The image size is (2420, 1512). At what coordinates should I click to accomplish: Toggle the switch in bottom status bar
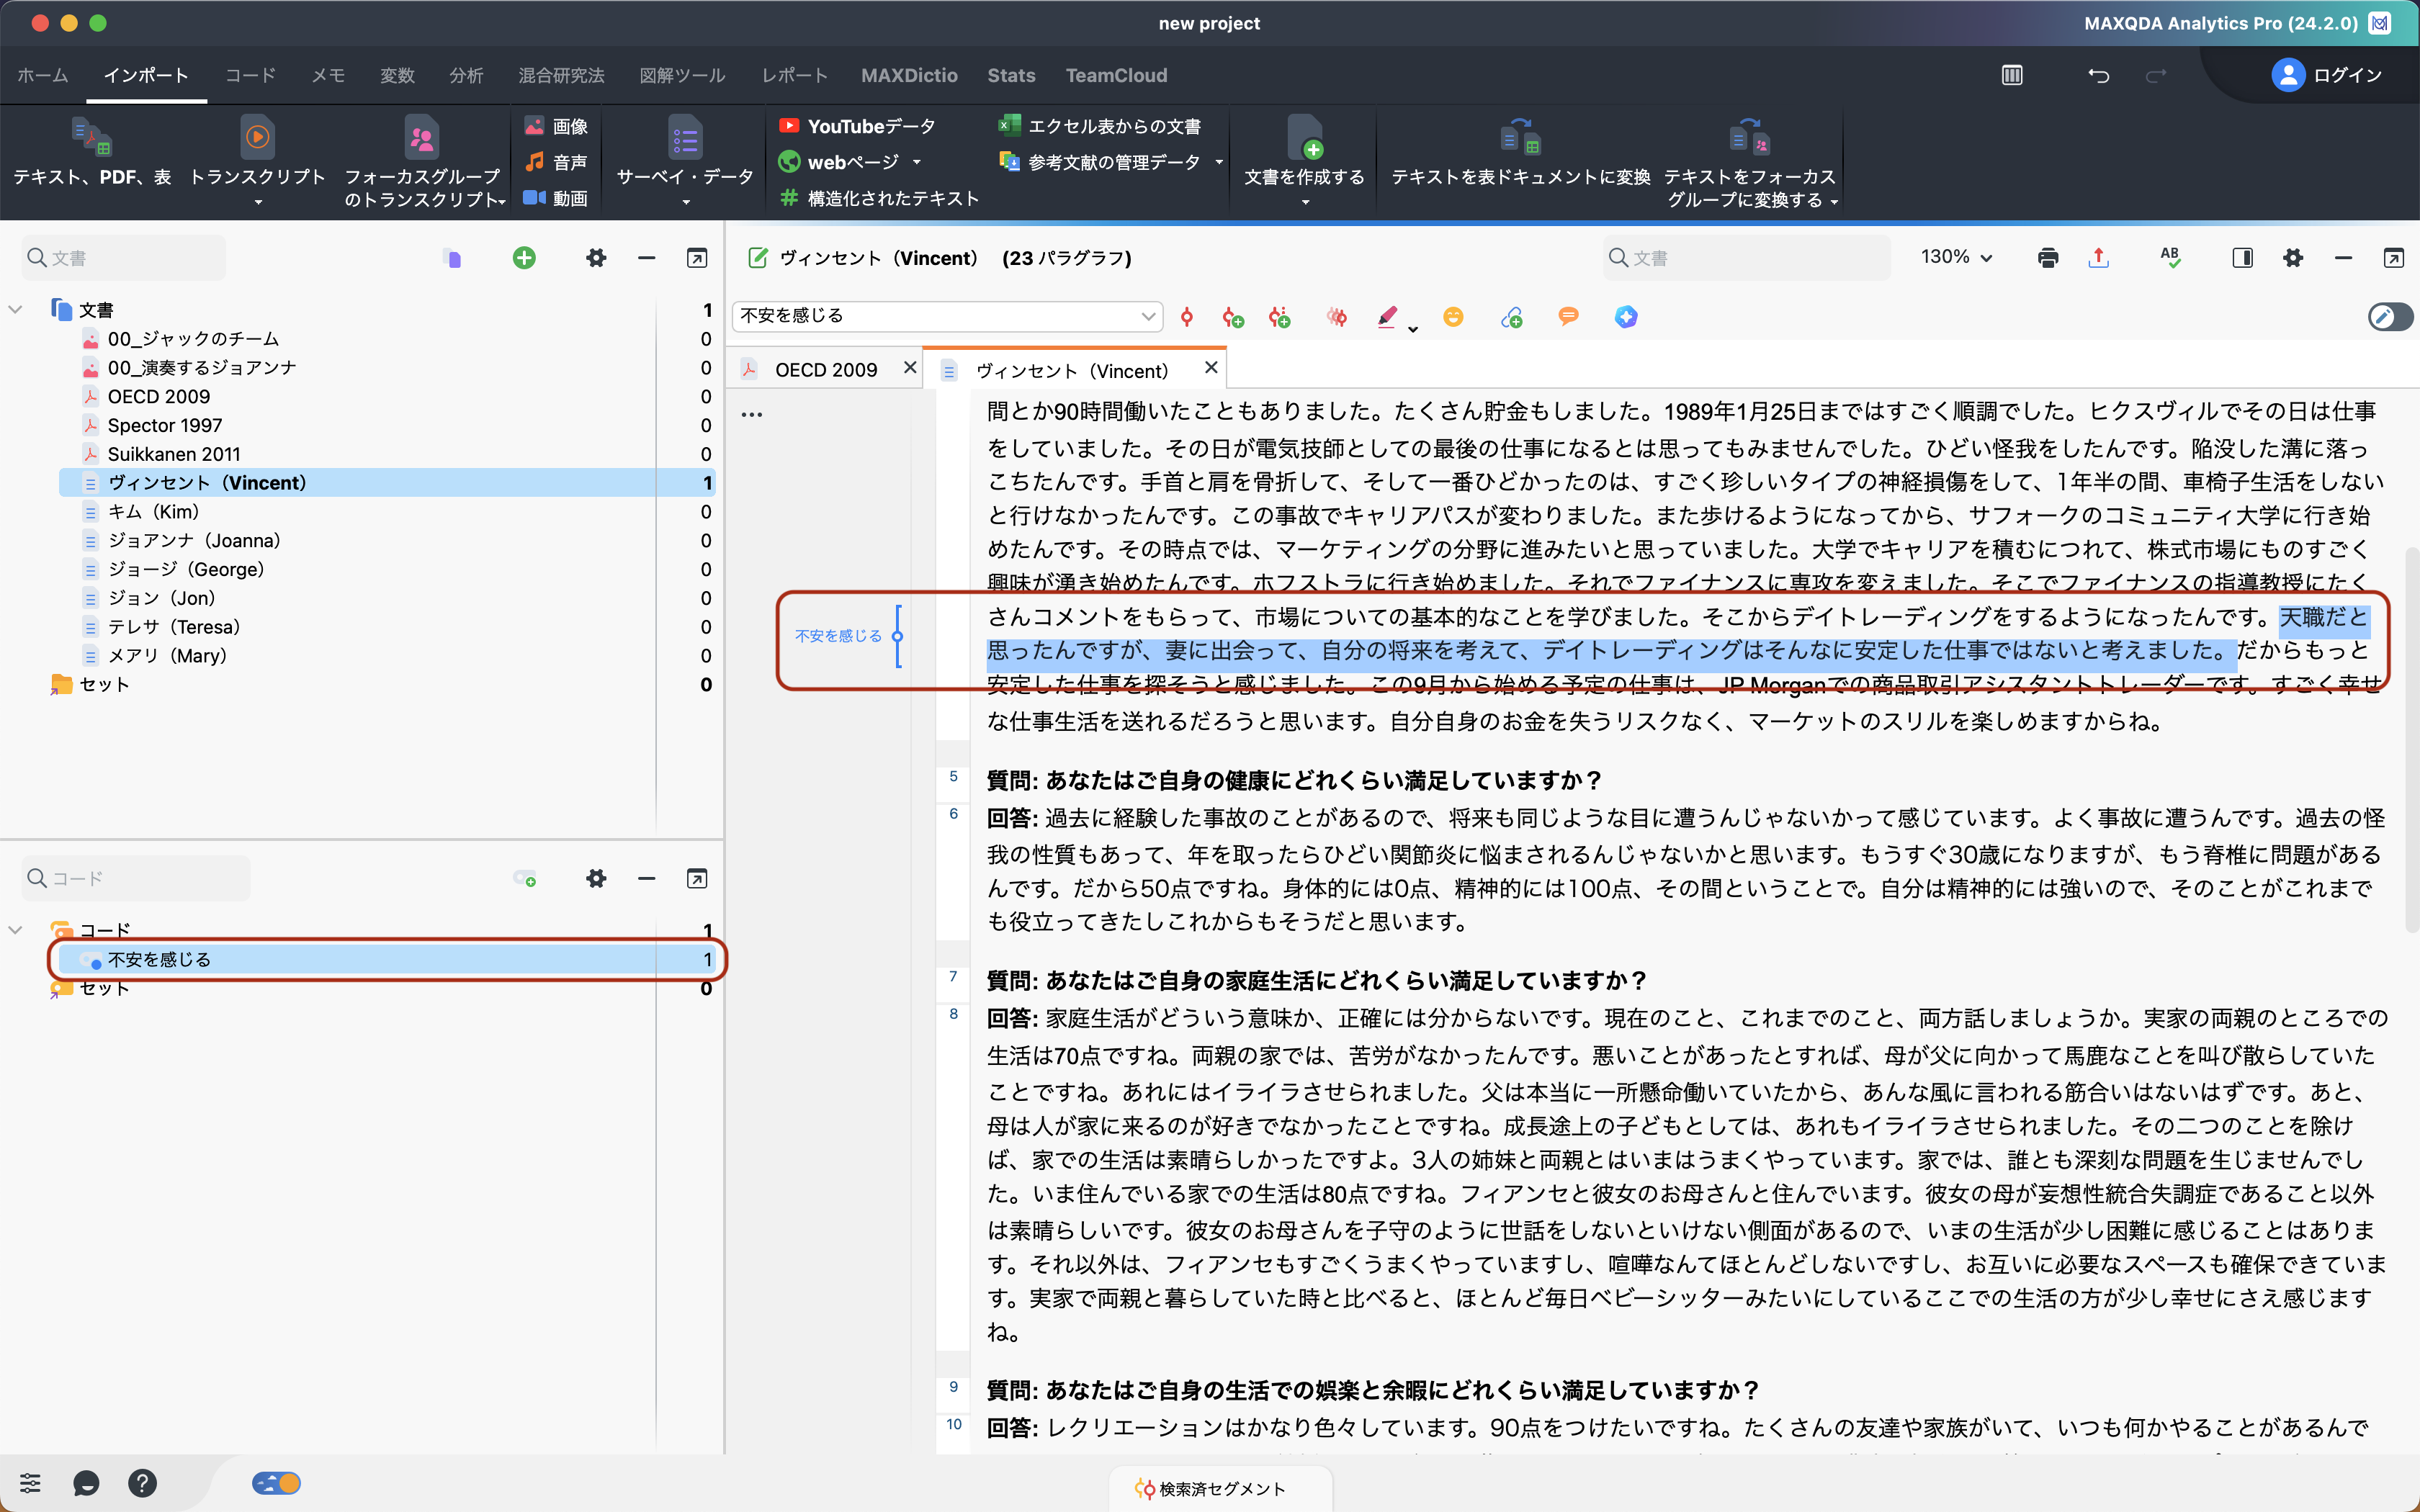pos(277,1483)
